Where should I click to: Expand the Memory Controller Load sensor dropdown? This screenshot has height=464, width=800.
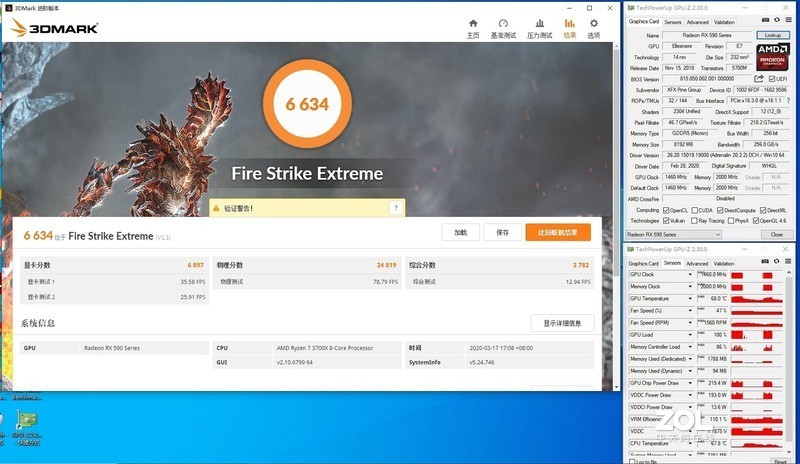(690, 347)
